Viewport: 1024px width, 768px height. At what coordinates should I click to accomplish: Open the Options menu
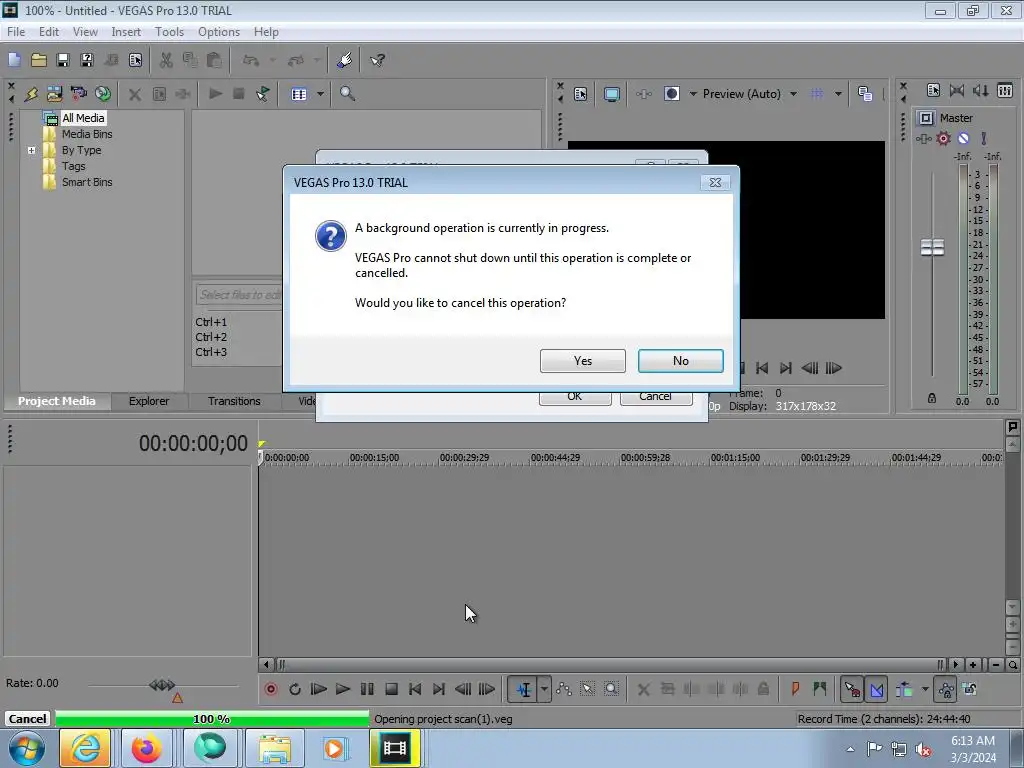coord(219,31)
